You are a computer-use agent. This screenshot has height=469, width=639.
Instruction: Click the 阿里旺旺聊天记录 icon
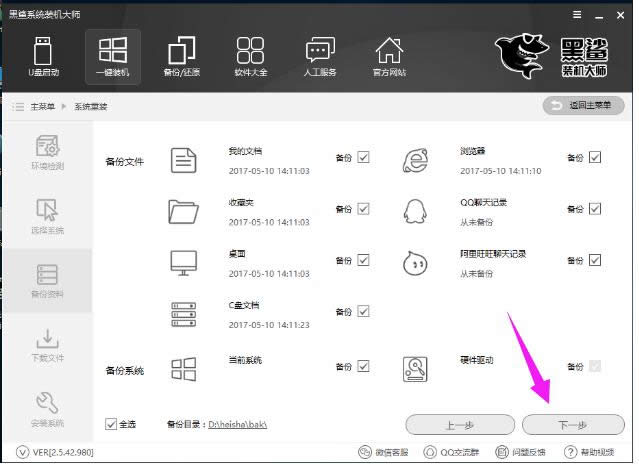click(x=415, y=263)
